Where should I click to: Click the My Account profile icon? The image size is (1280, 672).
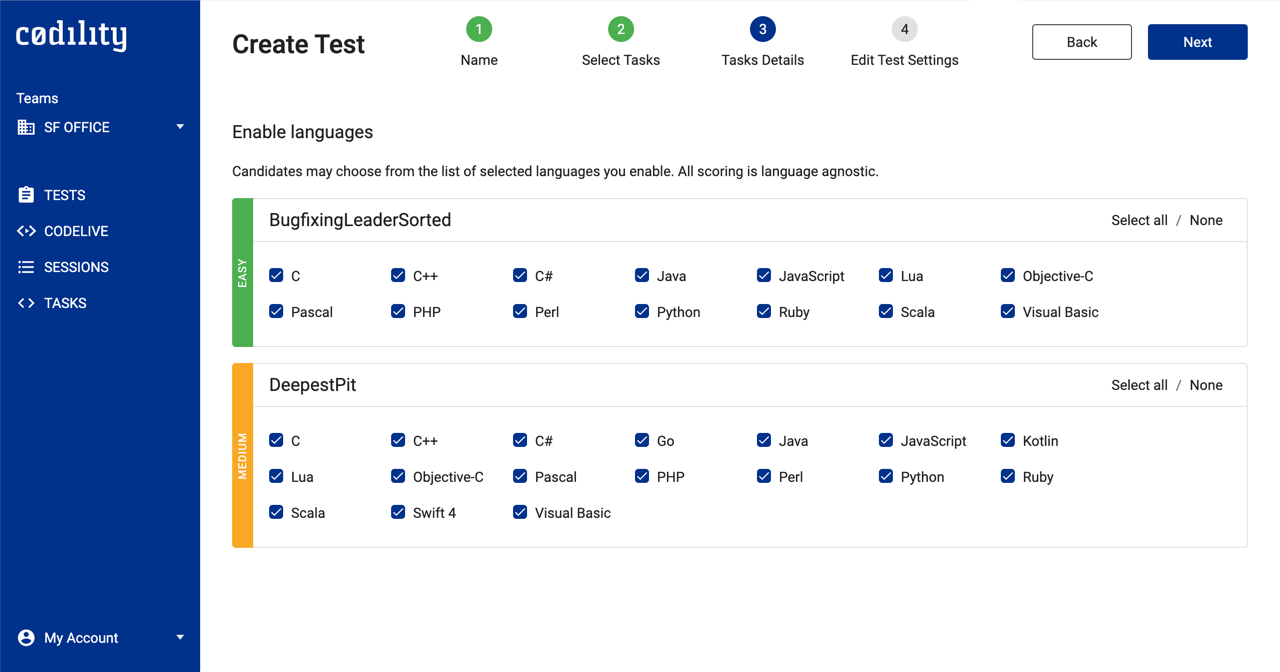[x=26, y=638]
